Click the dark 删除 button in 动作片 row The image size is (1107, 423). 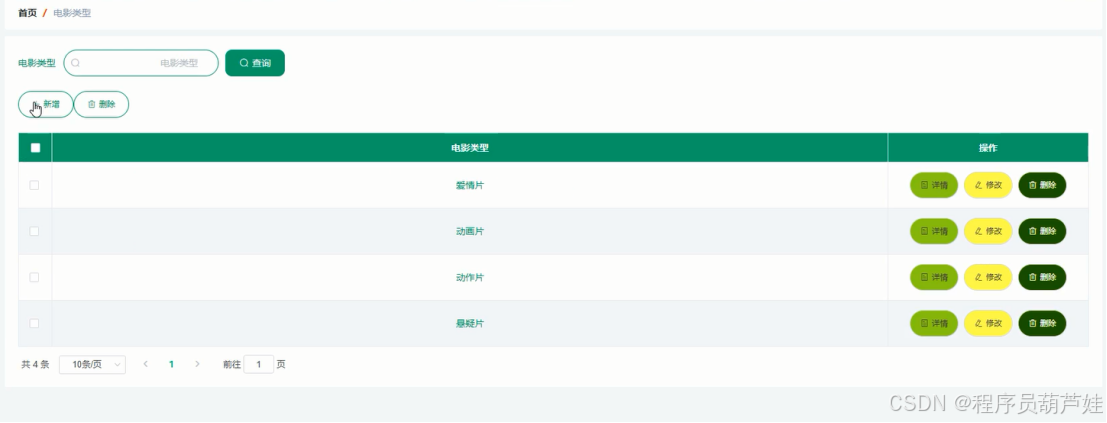[x=1042, y=277]
